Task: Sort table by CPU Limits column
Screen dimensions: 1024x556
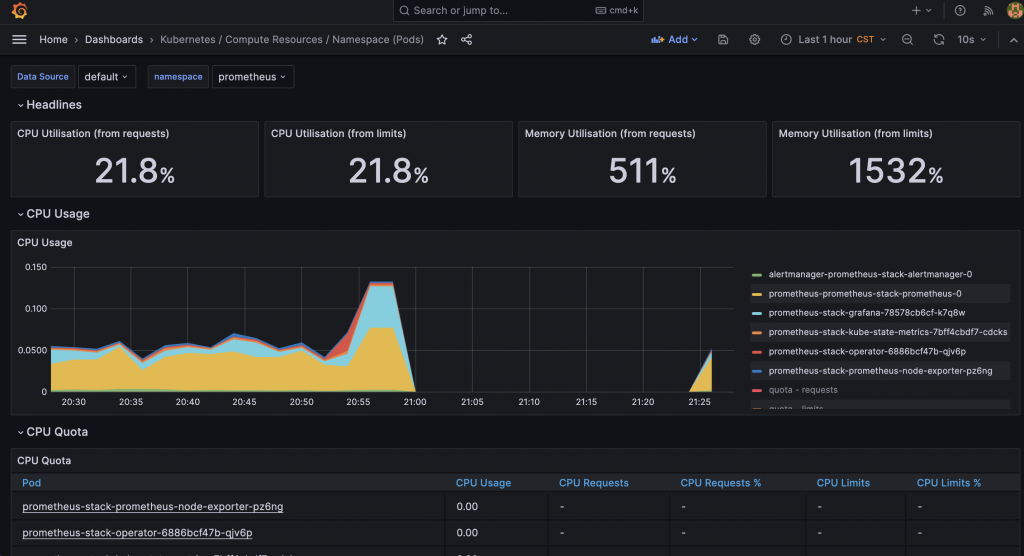Action: pyautogui.click(x=842, y=483)
